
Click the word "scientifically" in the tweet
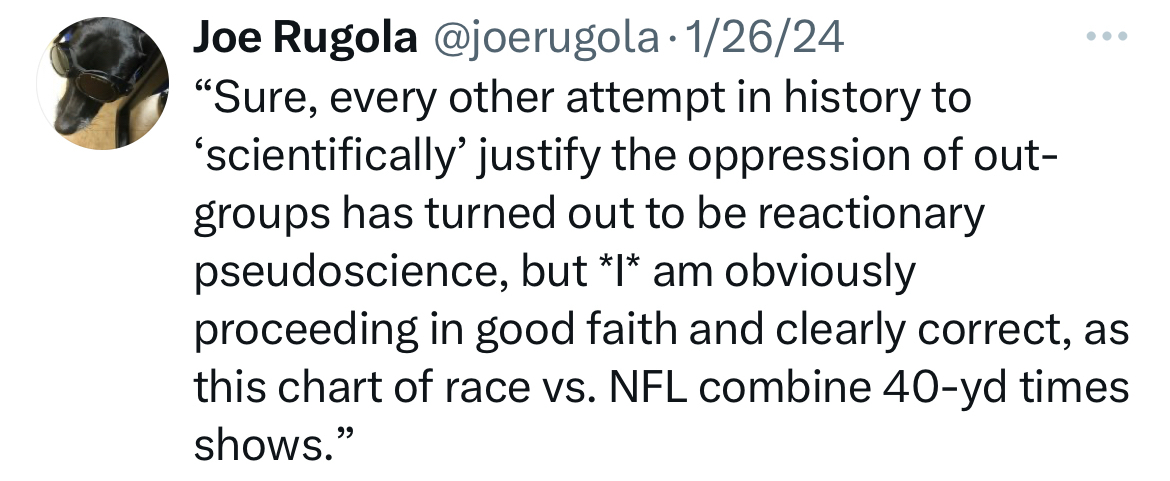(326, 157)
